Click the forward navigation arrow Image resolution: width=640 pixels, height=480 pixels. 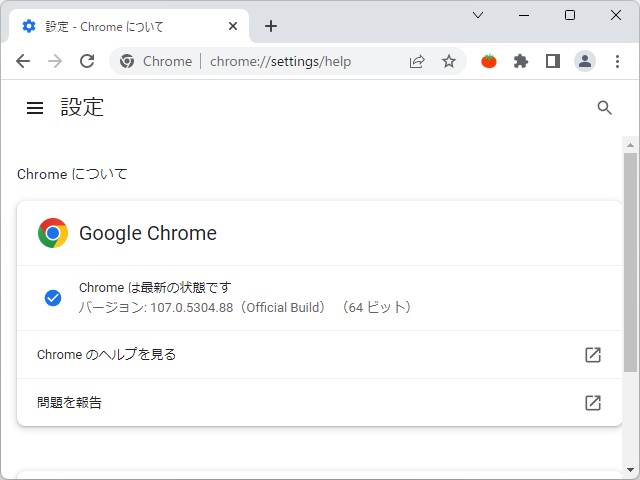[x=55, y=62]
